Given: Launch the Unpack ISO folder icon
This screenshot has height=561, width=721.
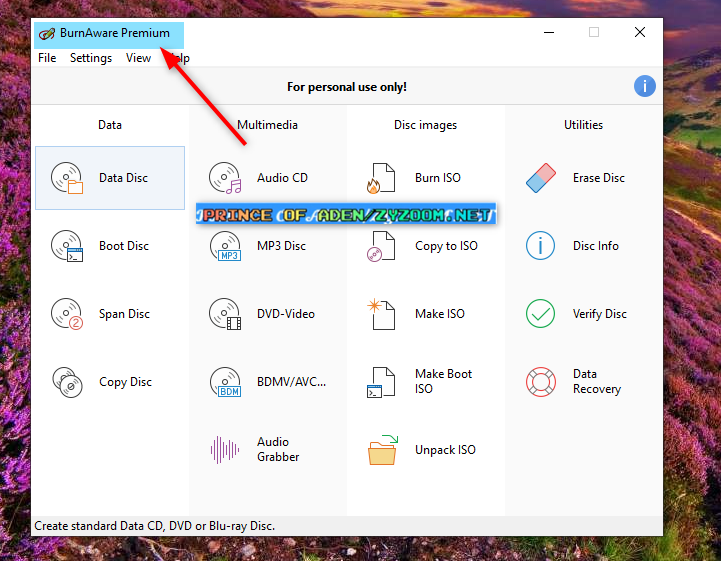Looking at the screenshot, I should tap(383, 450).
